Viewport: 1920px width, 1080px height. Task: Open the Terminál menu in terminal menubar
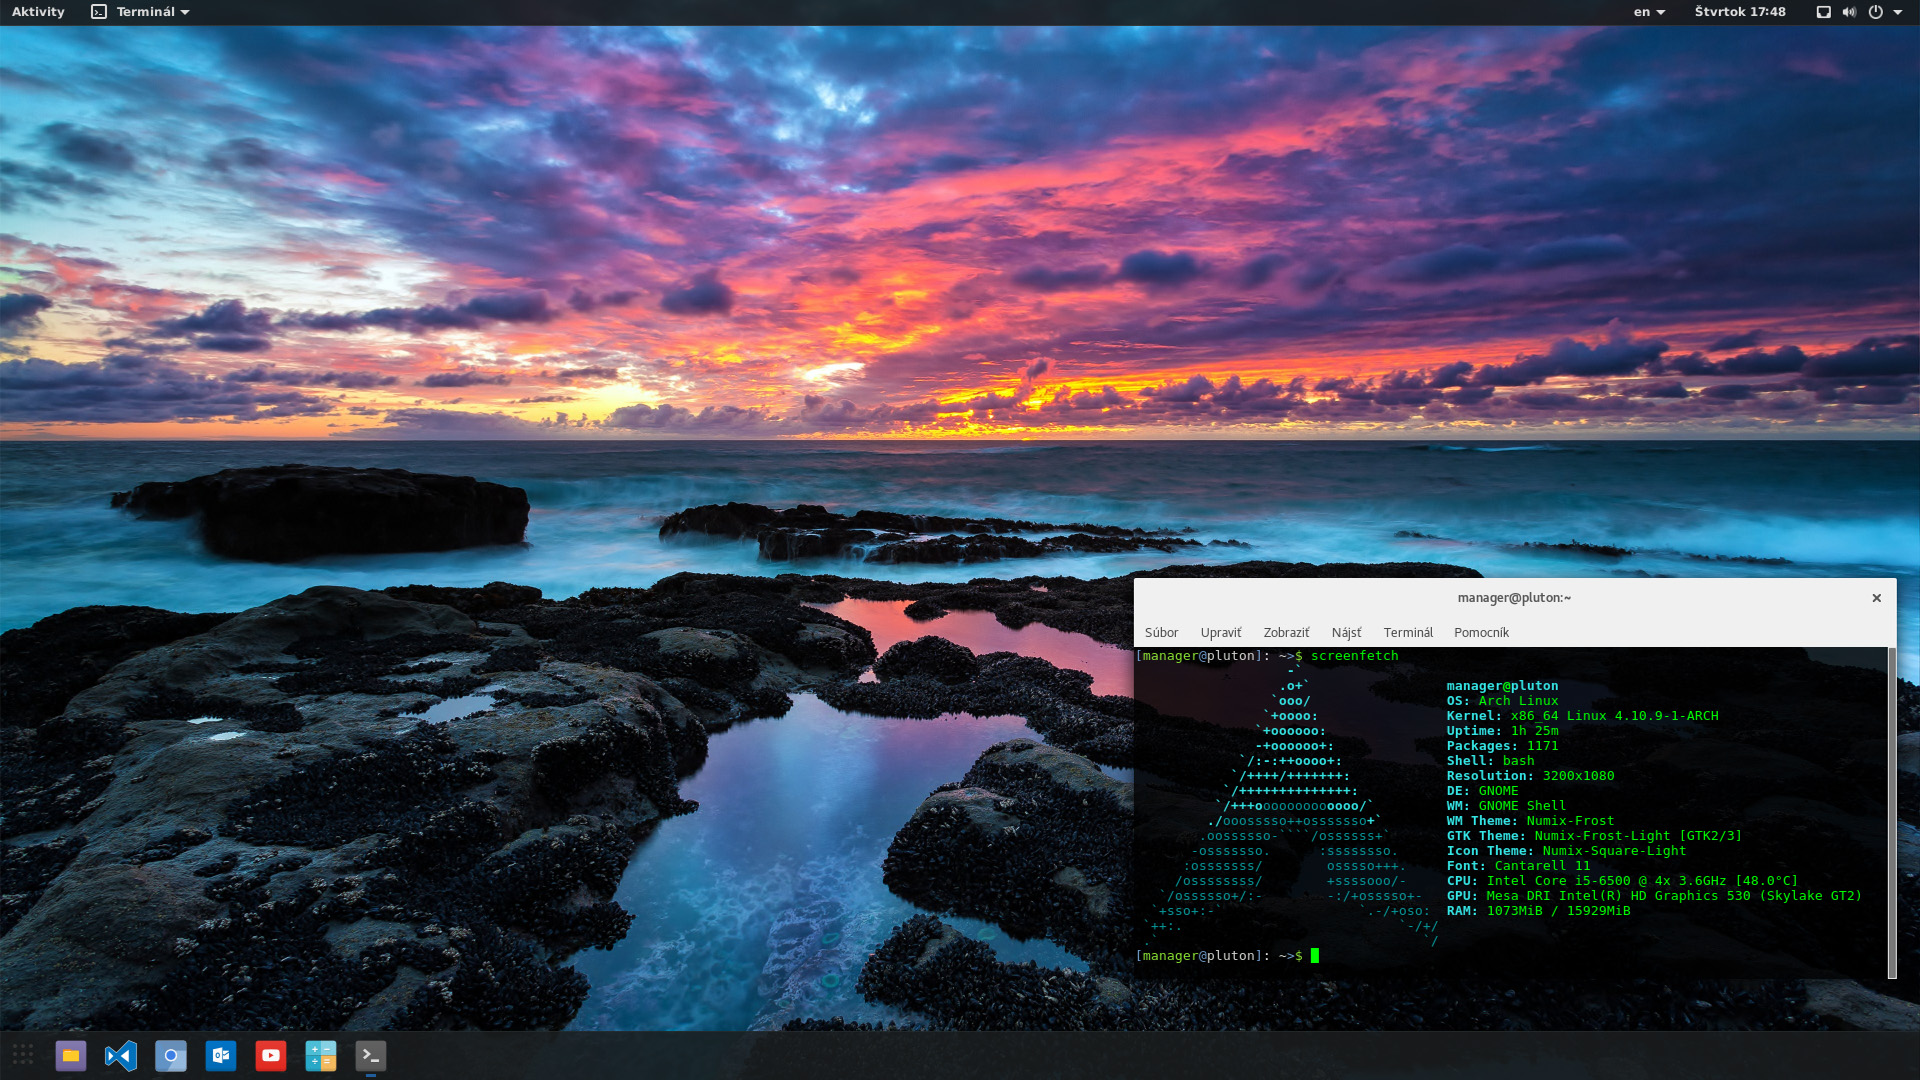(x=1408, y=632)
